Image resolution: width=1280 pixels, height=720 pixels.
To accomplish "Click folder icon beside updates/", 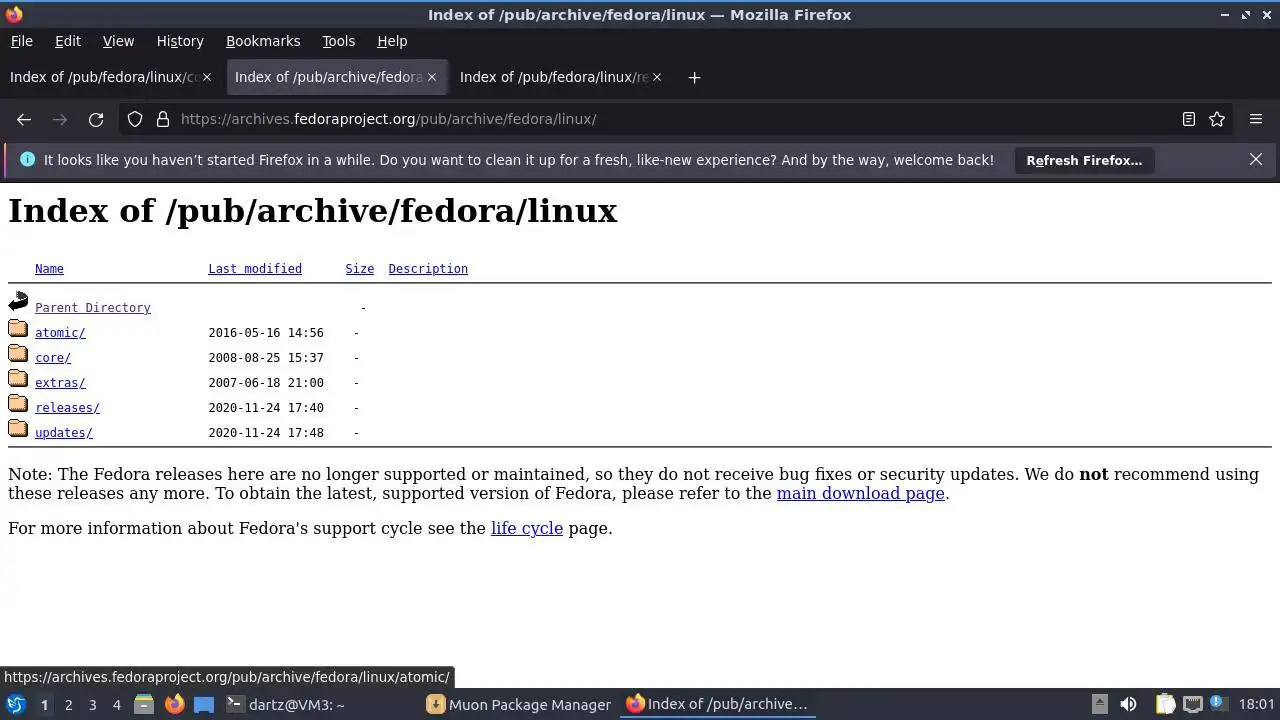I will tap(18, 428).
